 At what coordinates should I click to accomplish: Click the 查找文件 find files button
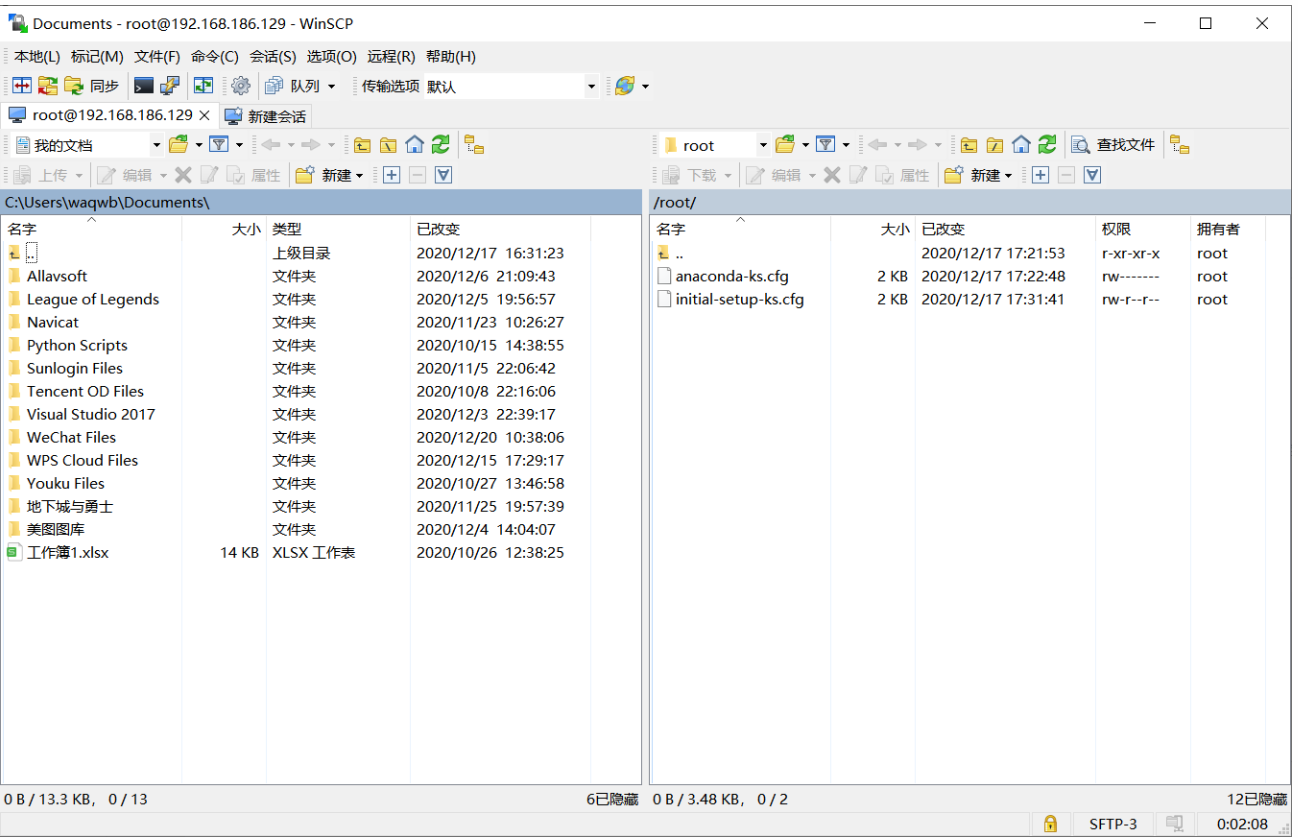pos(1114,145)
